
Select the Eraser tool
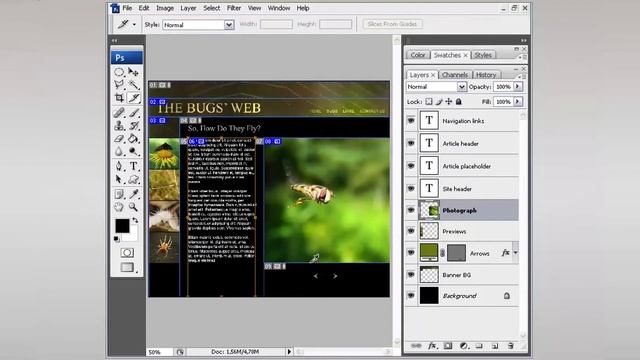coord(119,138)
